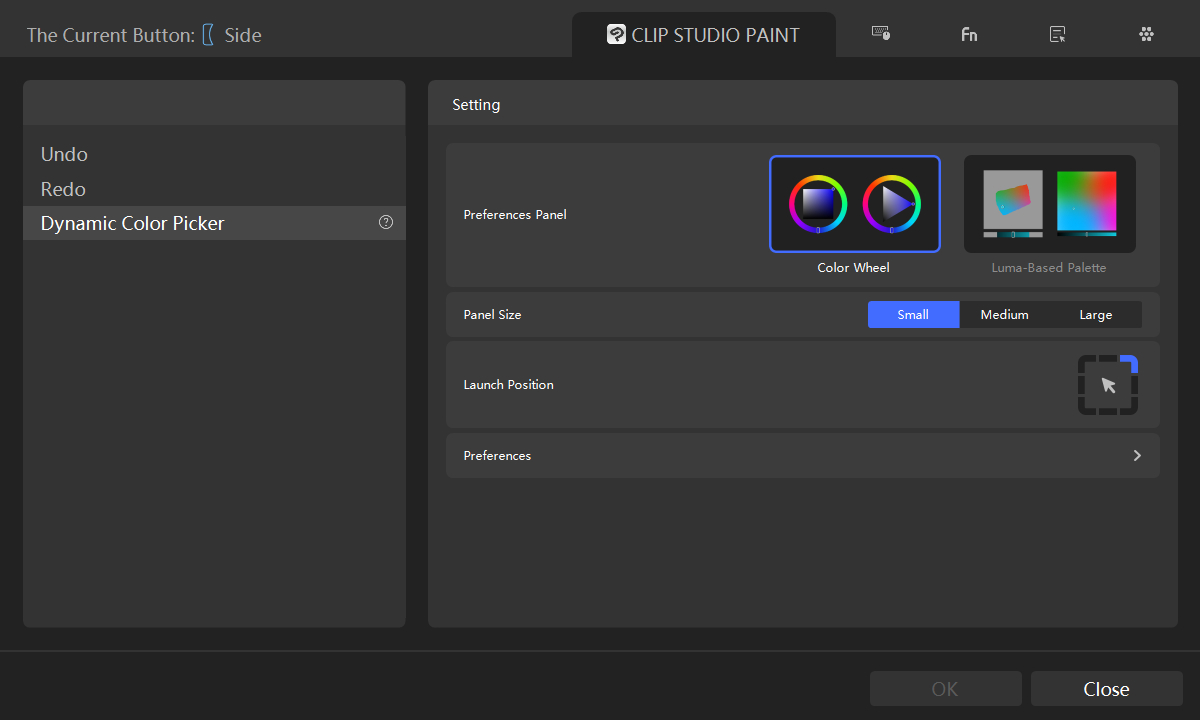The width and height of the screenshot is (1200, 720).
Task: Click the Launch Position cursor icon
Action: [x=1108, y=384]
